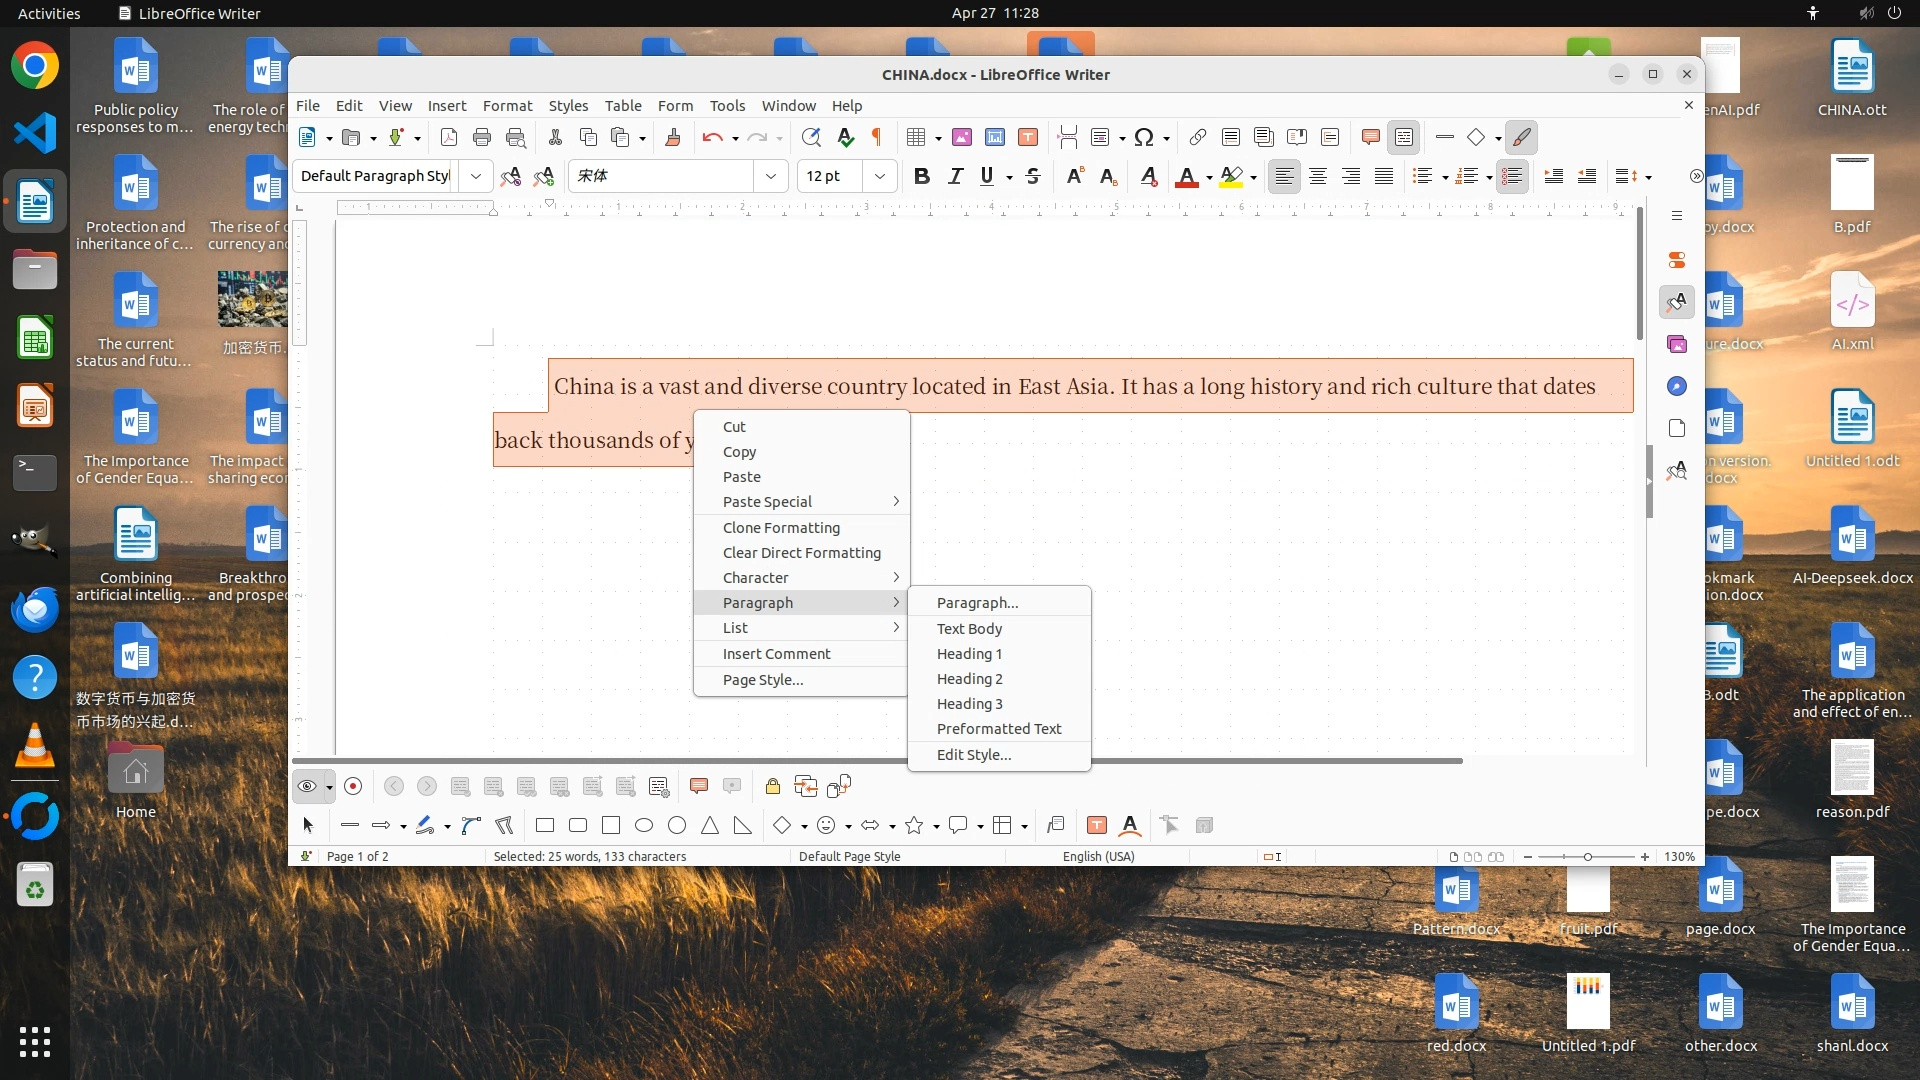
Task: Open the Styles menu in menu bar
Action: 568,106
